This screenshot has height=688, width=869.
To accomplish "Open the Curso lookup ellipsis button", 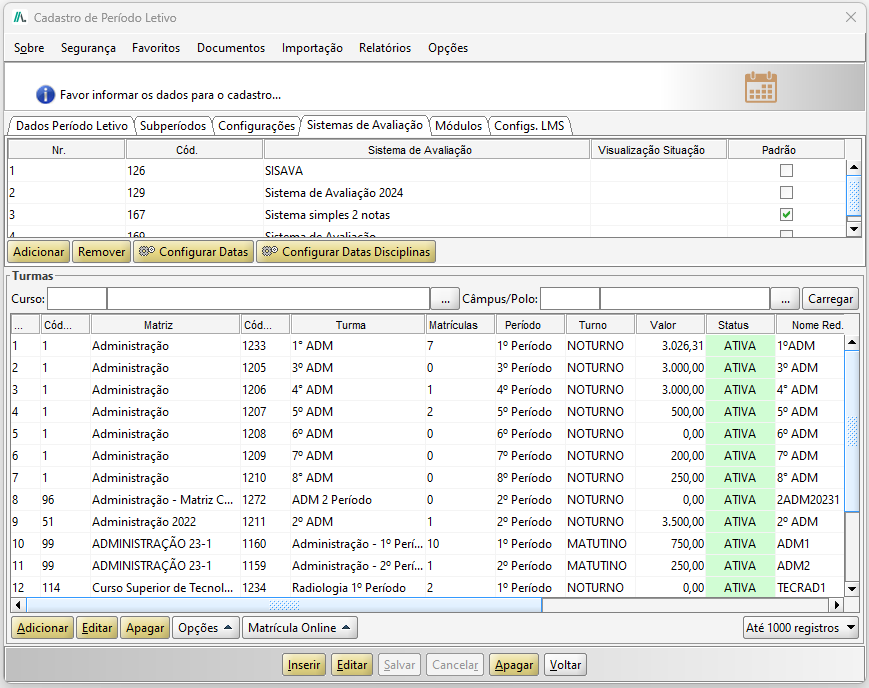I will click(445, 299).
